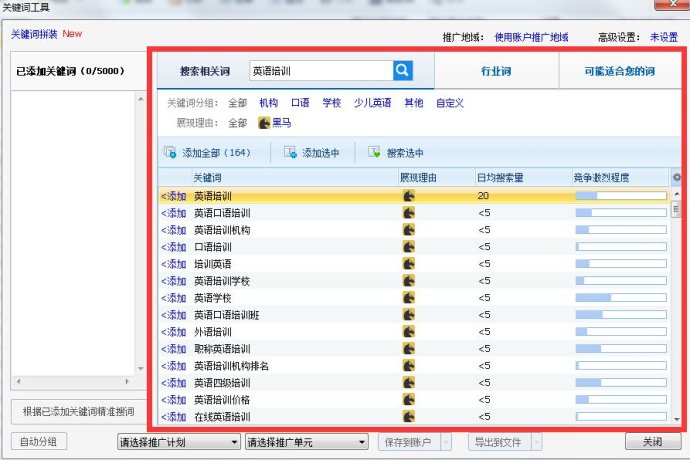This screenshot has width=690, height=460.
Task: Open the 可能适合您的词 tab
Action: [620, 71]
